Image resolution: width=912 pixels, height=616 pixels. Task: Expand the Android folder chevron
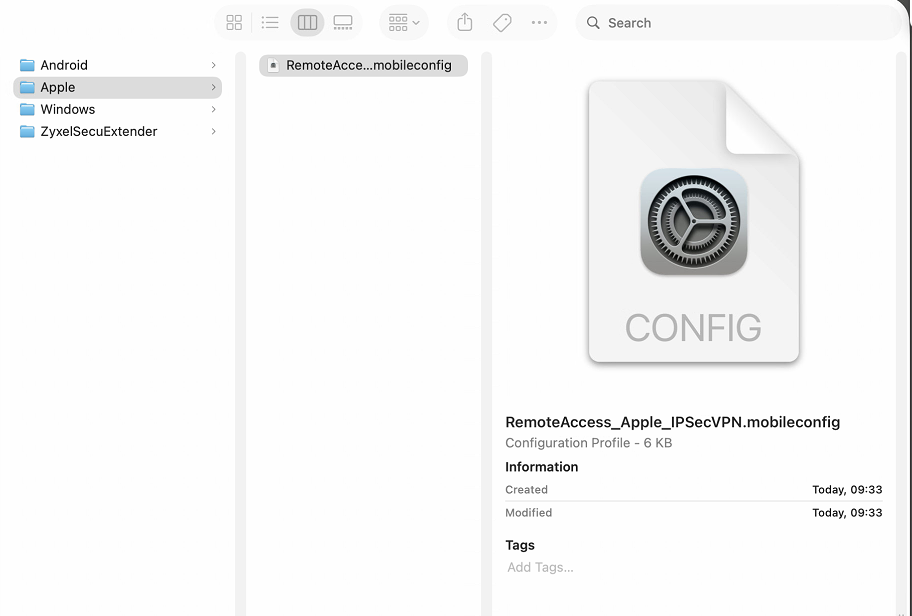coord(214,65)
